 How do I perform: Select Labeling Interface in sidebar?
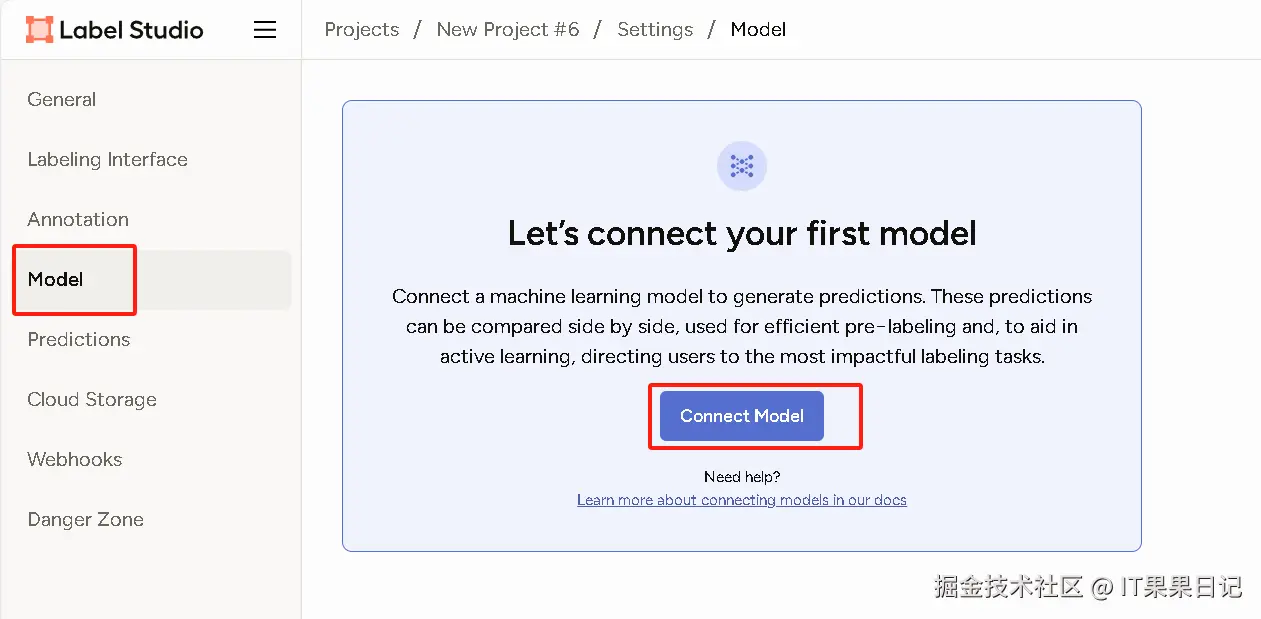[108, 160]
